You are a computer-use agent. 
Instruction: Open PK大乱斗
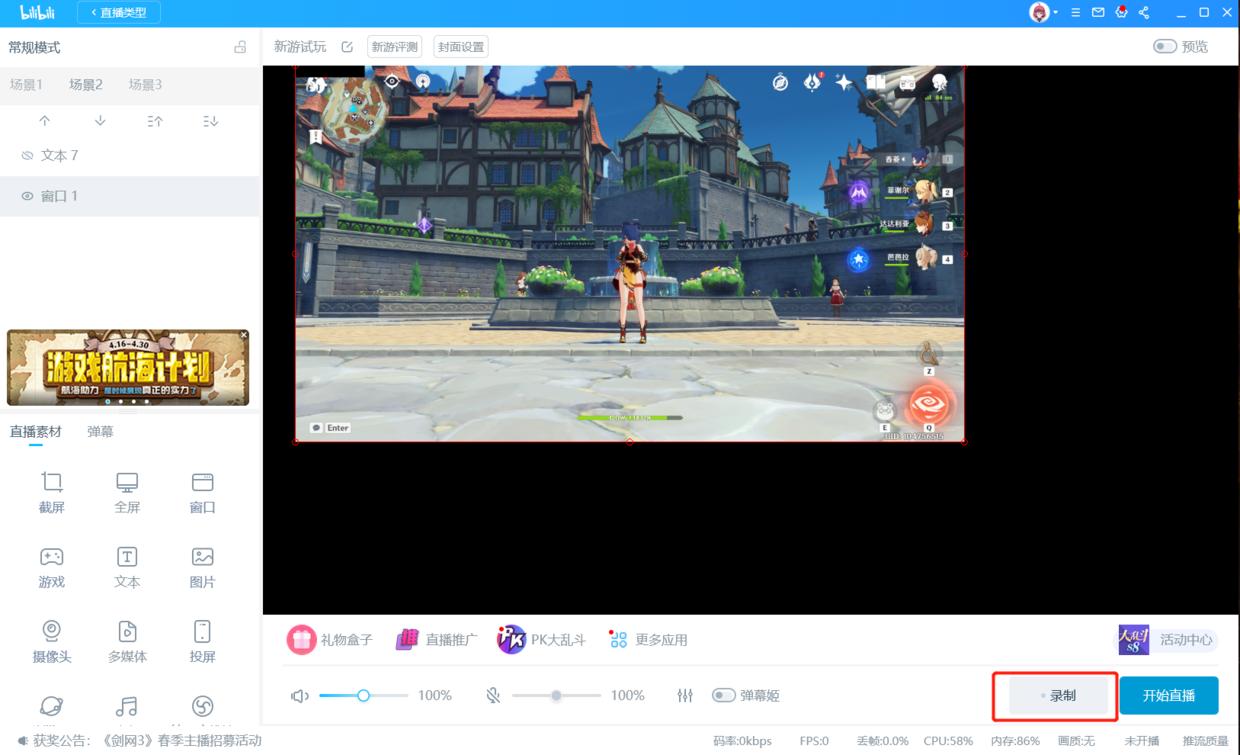tap(541, 639)
